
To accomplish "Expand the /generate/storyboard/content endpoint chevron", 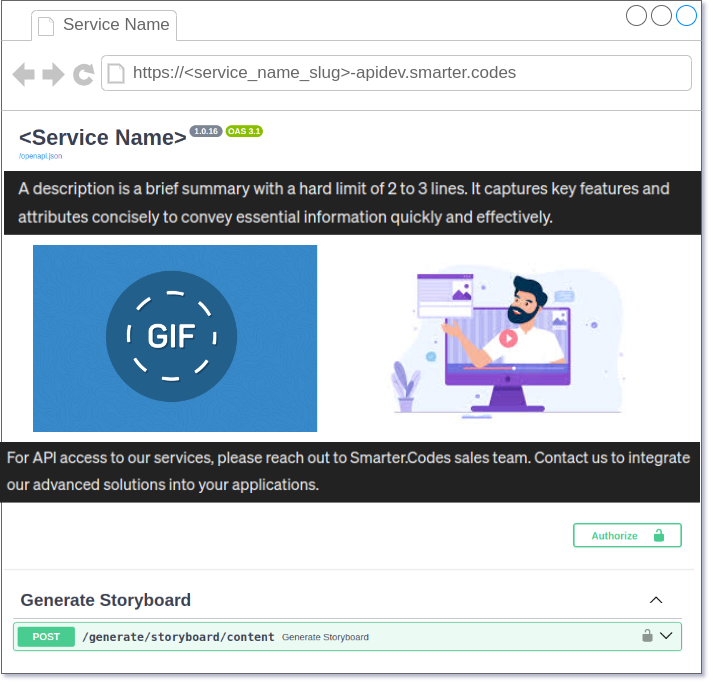I will (666, 636).
